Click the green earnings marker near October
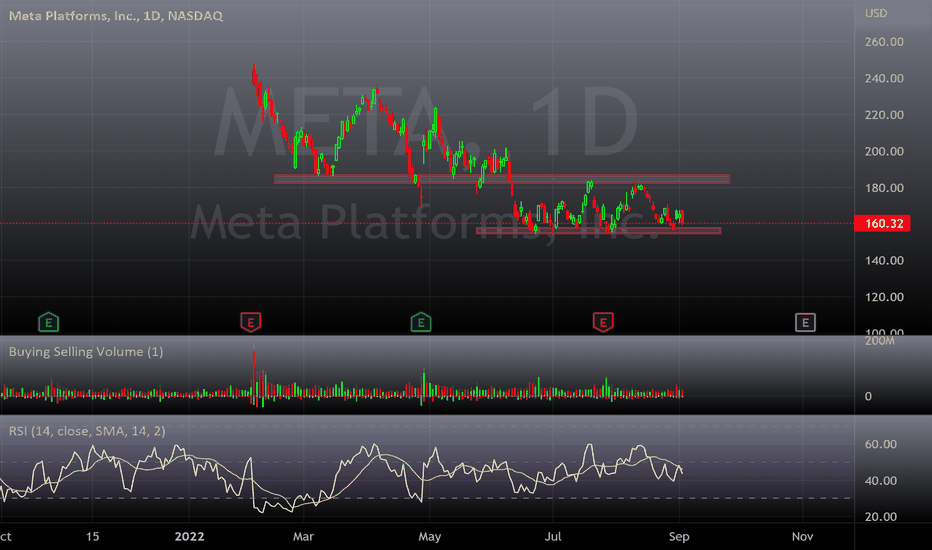Image resolution: width=932 pixels, height=550 pixels. (49, 322)
